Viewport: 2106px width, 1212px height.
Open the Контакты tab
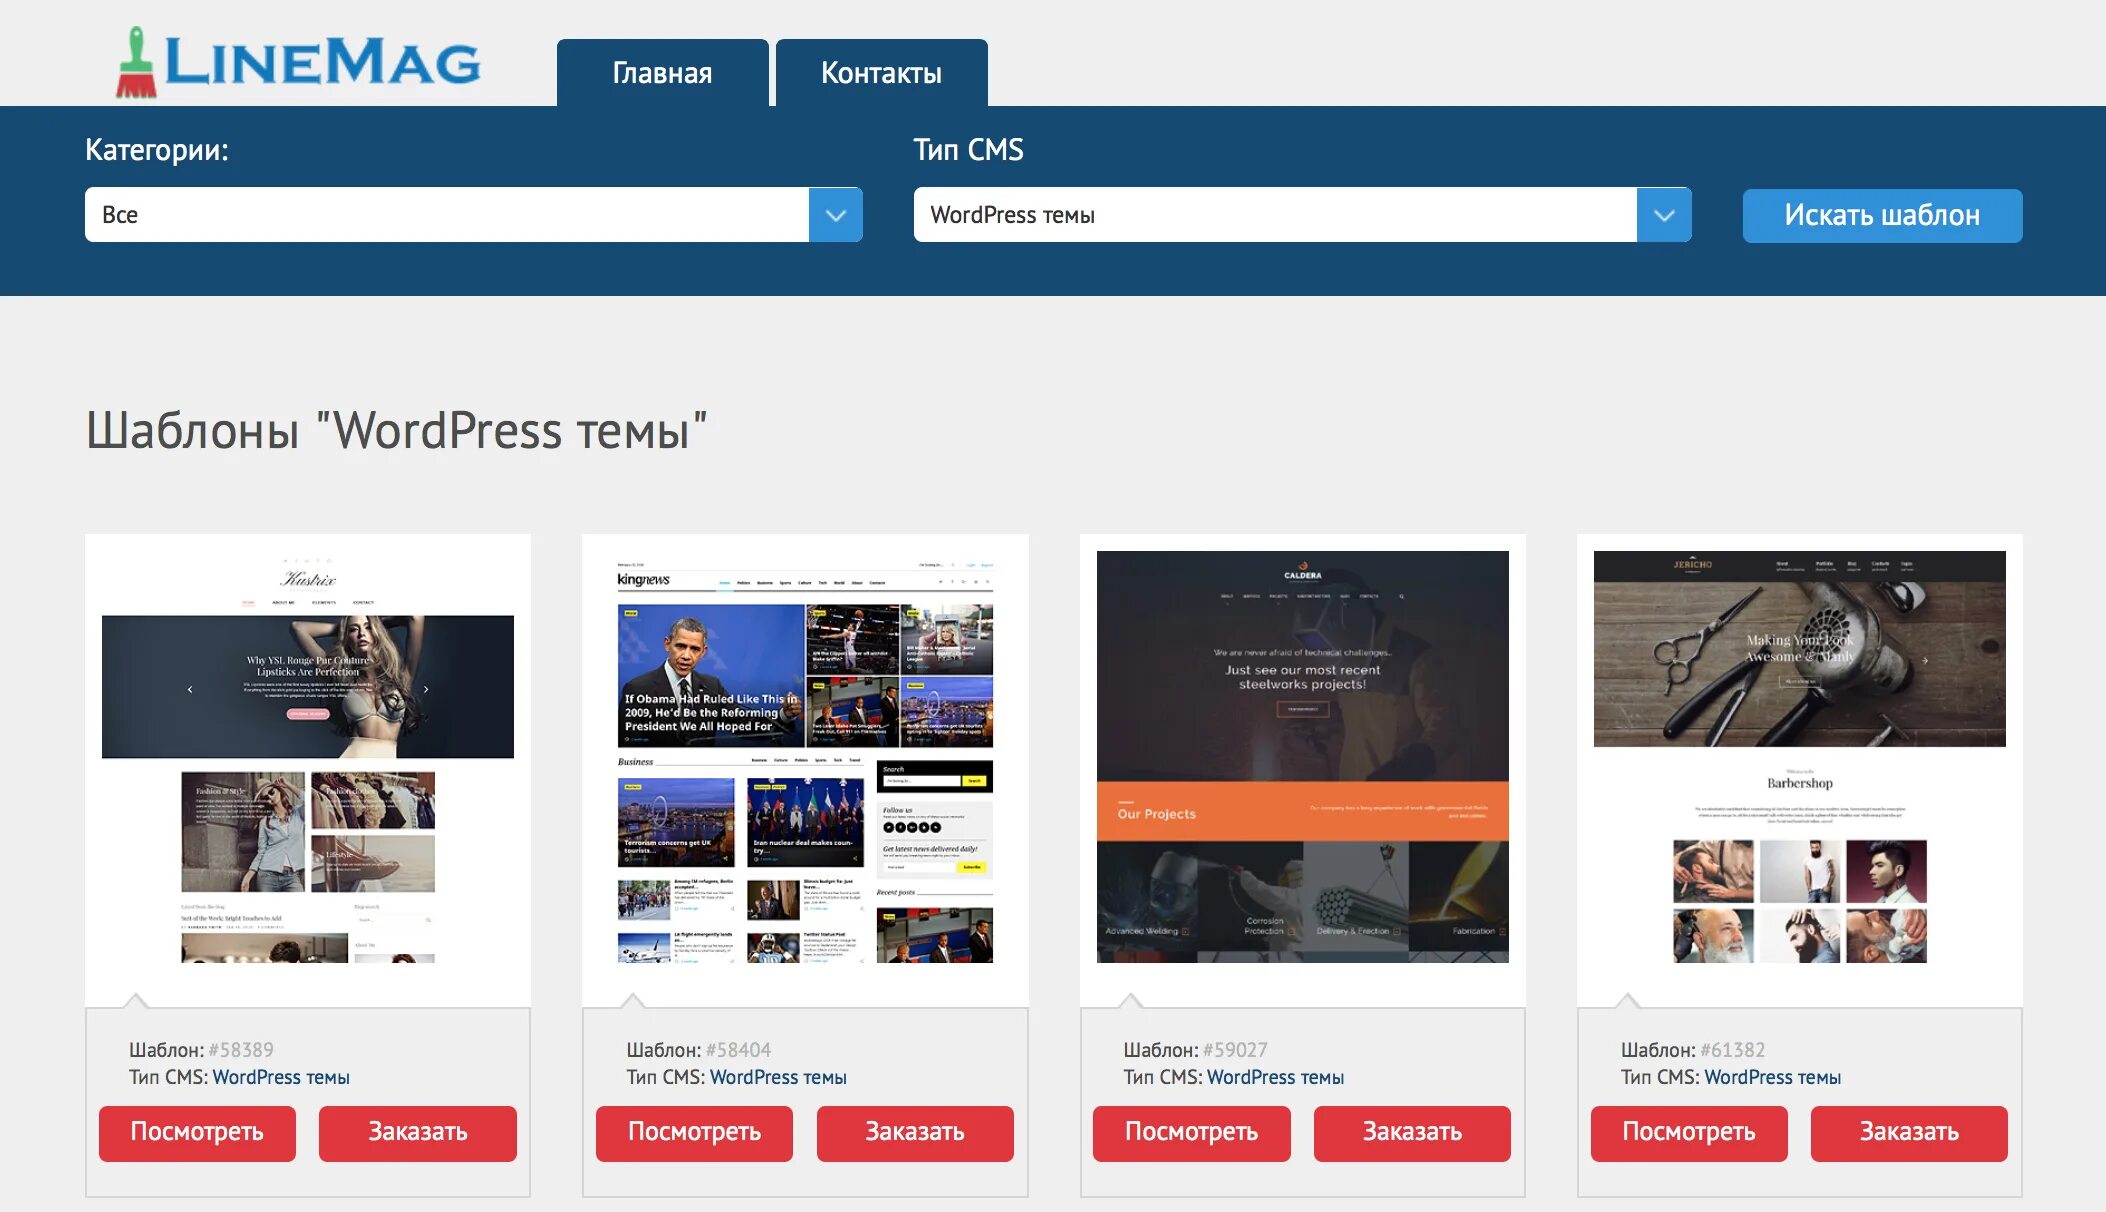pyautogui.click(x=881, y=73)
